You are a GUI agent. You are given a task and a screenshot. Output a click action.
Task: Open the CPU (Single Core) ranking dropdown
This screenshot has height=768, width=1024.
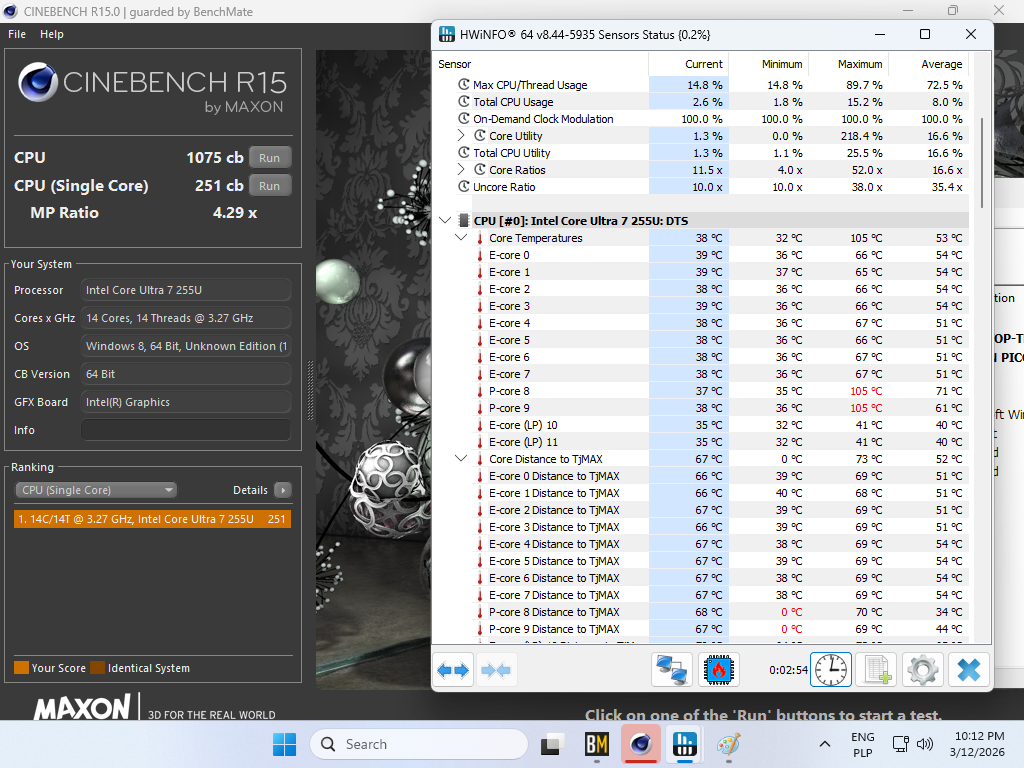point(96,490)
